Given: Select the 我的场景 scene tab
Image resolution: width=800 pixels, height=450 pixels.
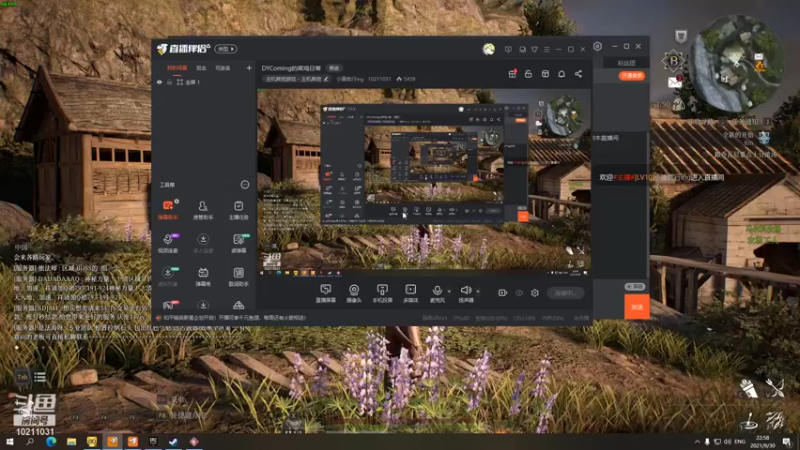Looking at the screenshot, I should [x=177, y=68].
